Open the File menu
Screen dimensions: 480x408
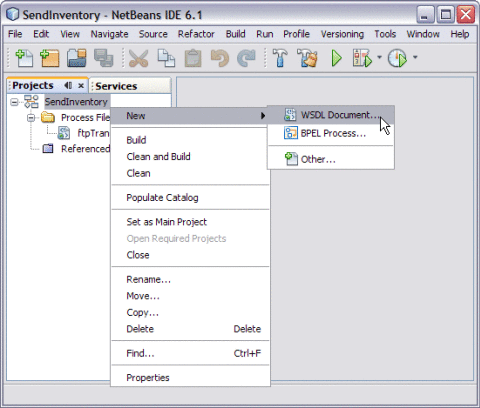click(15, 34)
